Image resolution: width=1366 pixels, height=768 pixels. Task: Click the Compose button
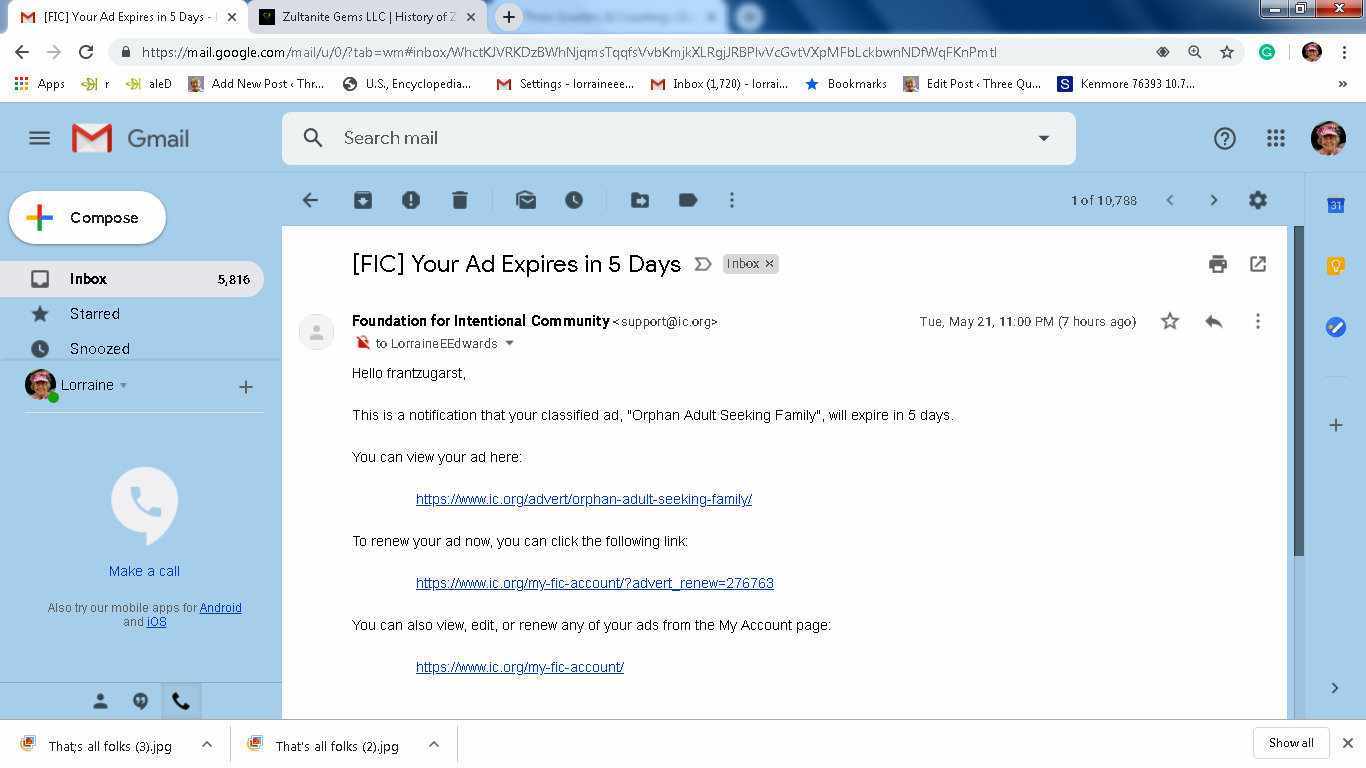87,218
